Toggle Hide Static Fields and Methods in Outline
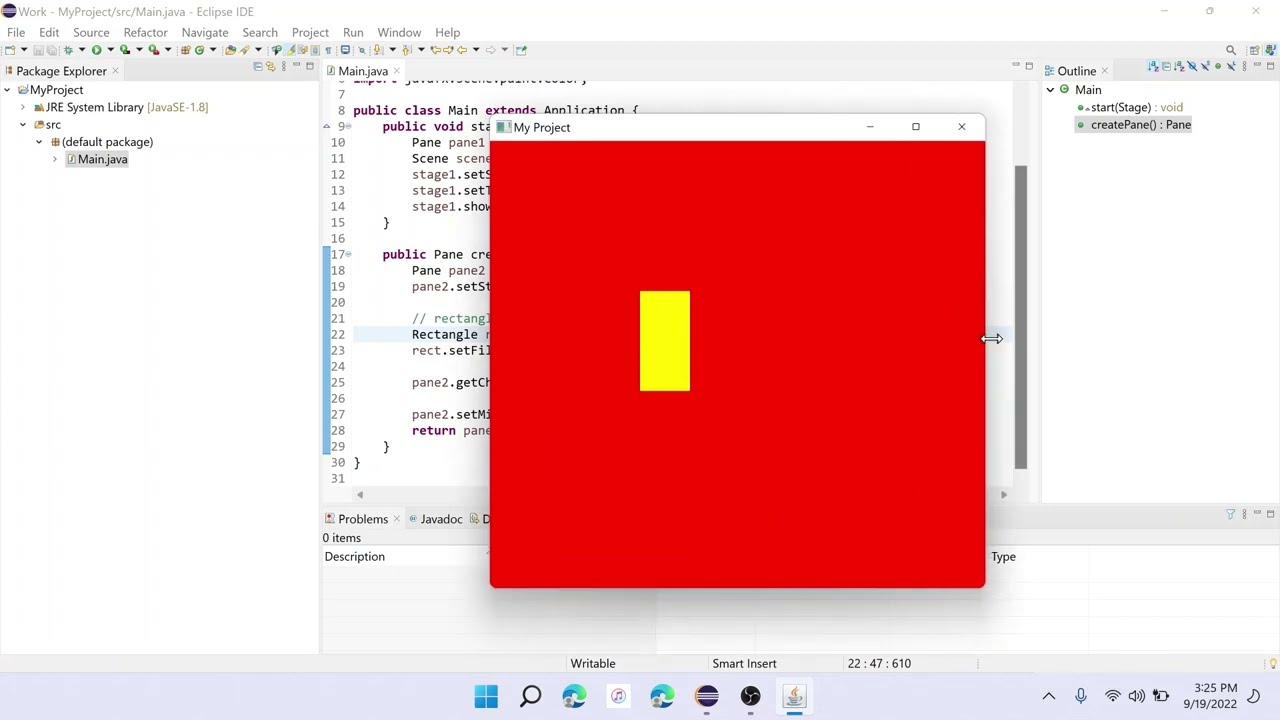This screenshot has width=1280, height=720. [1205, 66]
